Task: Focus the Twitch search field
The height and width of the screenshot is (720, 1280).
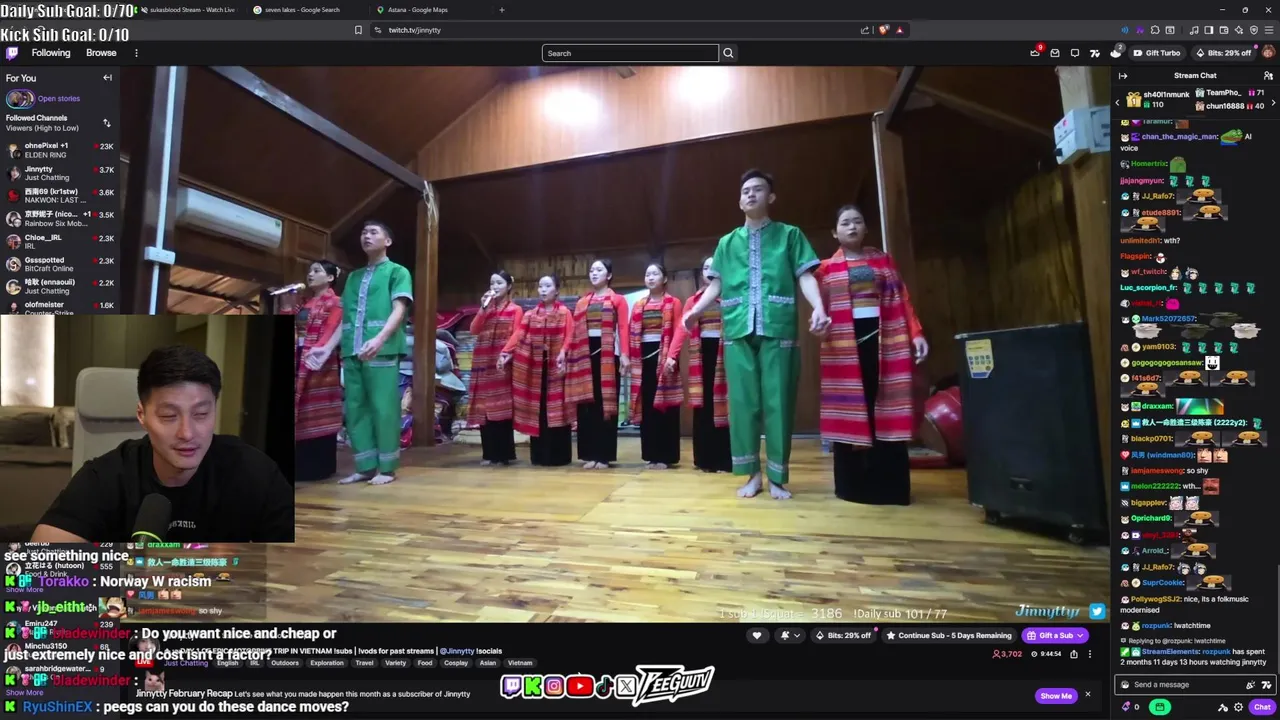Action: pos(630,53)
